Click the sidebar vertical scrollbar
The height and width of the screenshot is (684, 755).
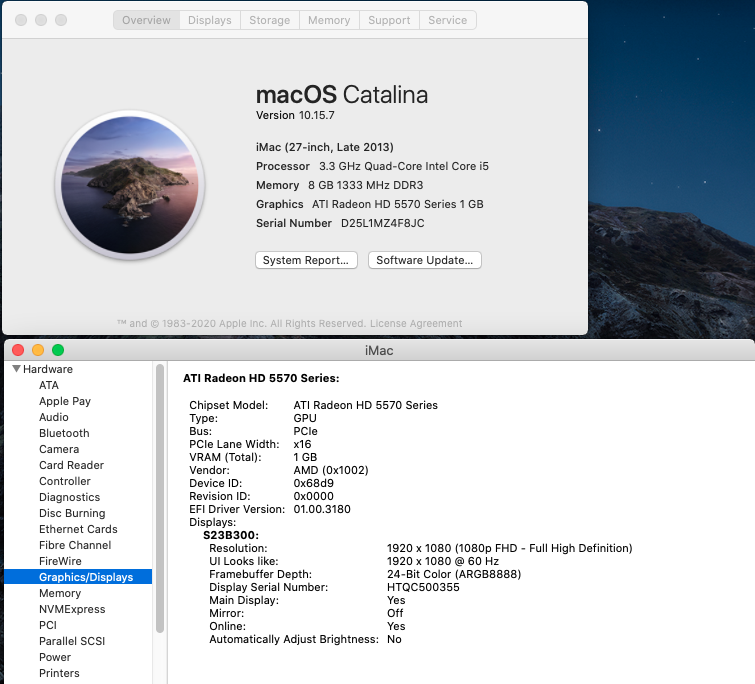coord(160,498)
